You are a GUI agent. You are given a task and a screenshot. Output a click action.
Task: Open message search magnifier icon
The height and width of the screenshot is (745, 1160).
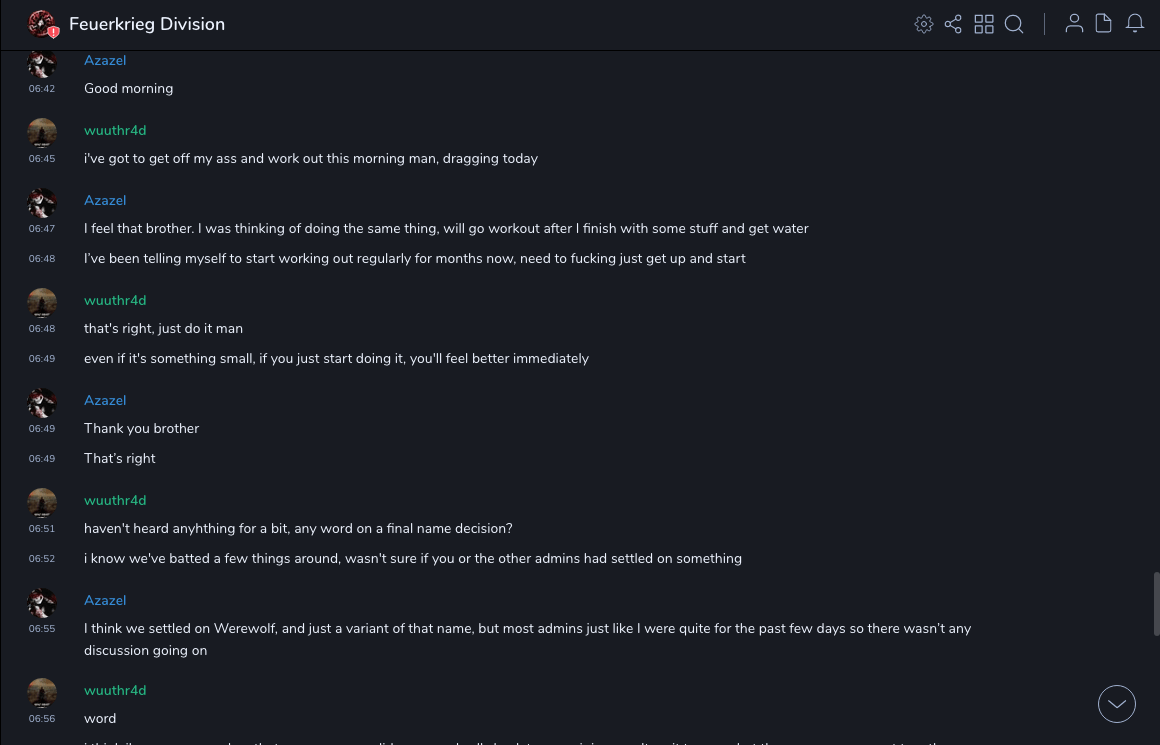pyautogui.click(x=1014, y=24)
